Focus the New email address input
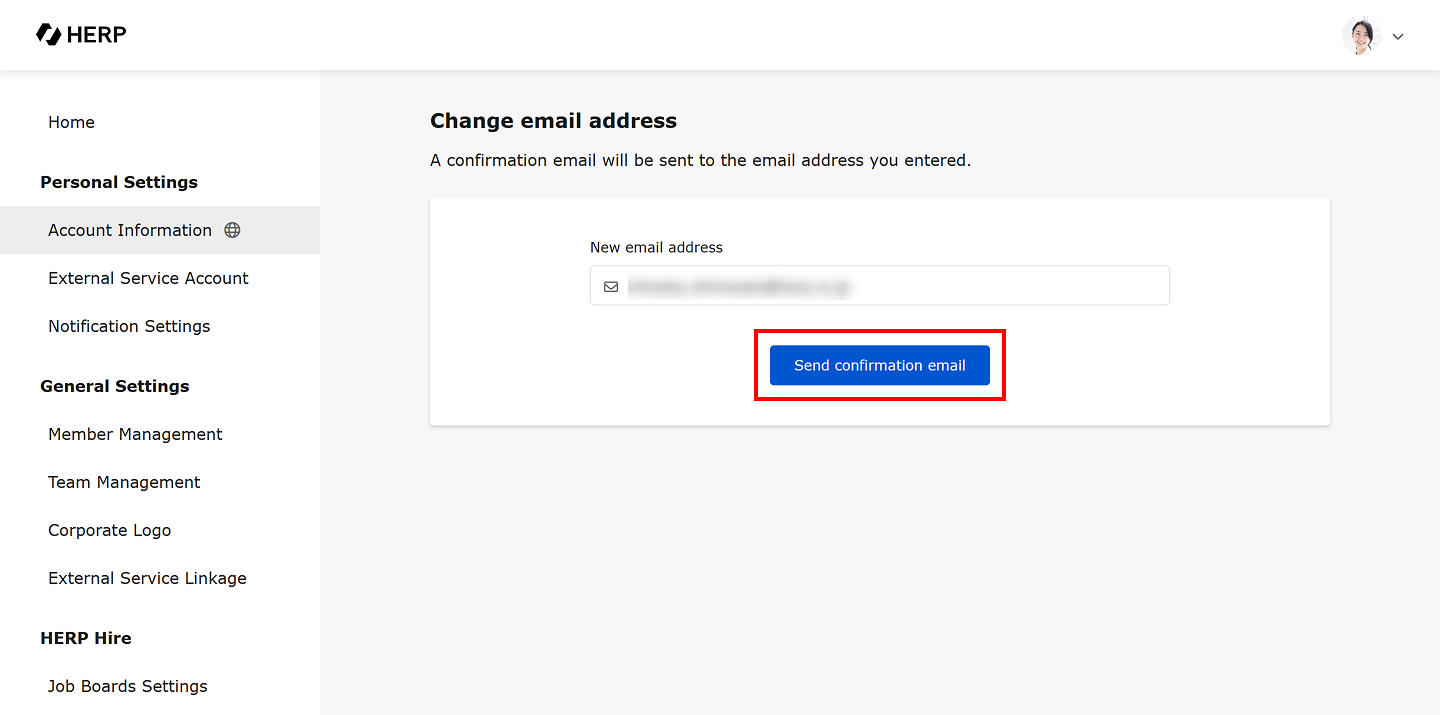1440x715 pixels. click(890, 286)
